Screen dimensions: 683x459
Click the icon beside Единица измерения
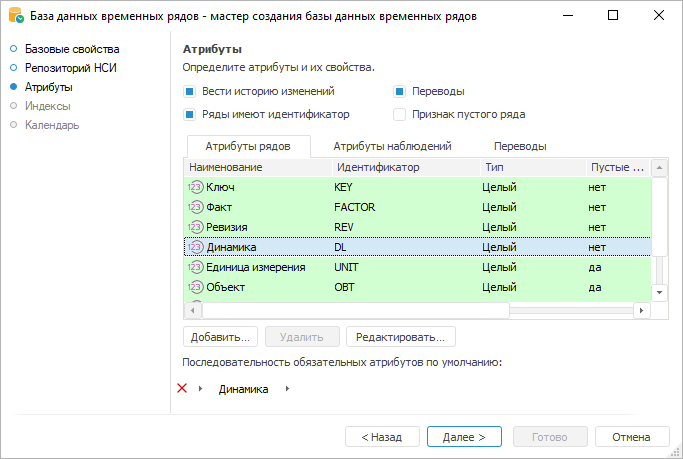[195, 267]
